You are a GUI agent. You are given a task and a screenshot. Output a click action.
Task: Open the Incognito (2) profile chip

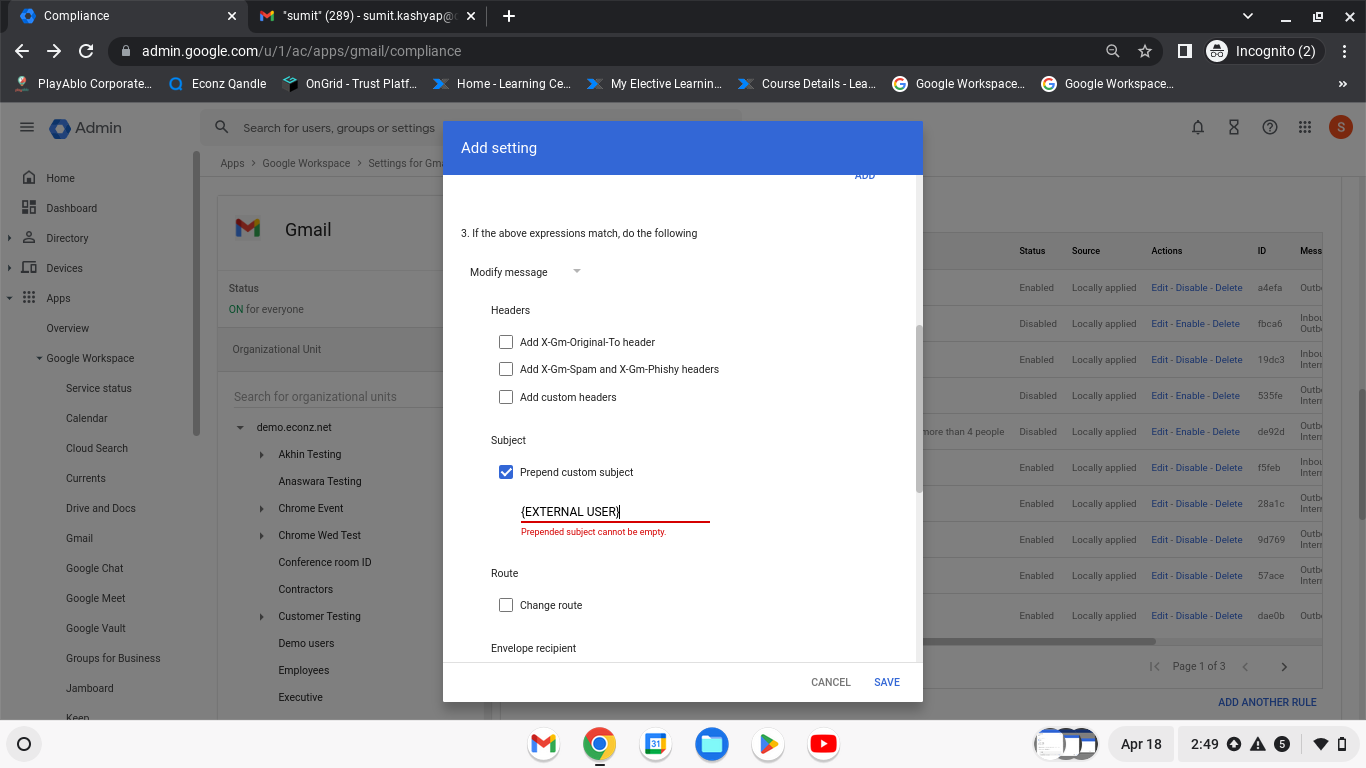(1263, 51)
